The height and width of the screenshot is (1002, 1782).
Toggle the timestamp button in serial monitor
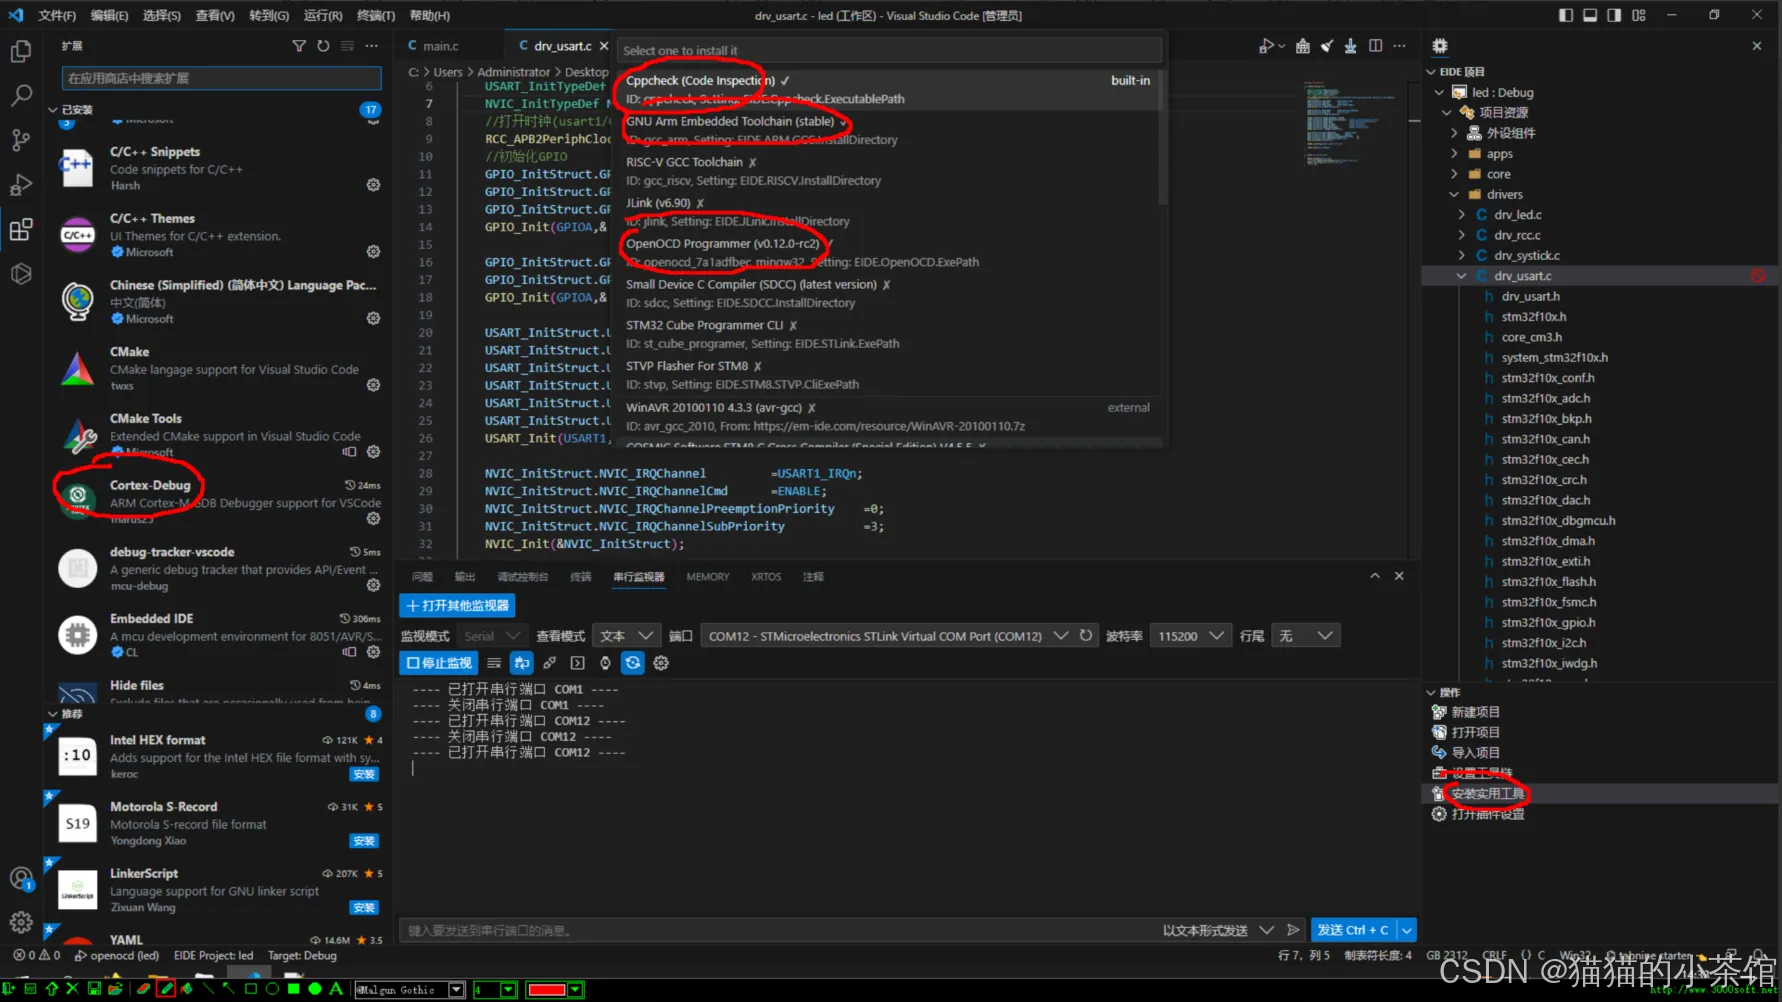point(605,663)
